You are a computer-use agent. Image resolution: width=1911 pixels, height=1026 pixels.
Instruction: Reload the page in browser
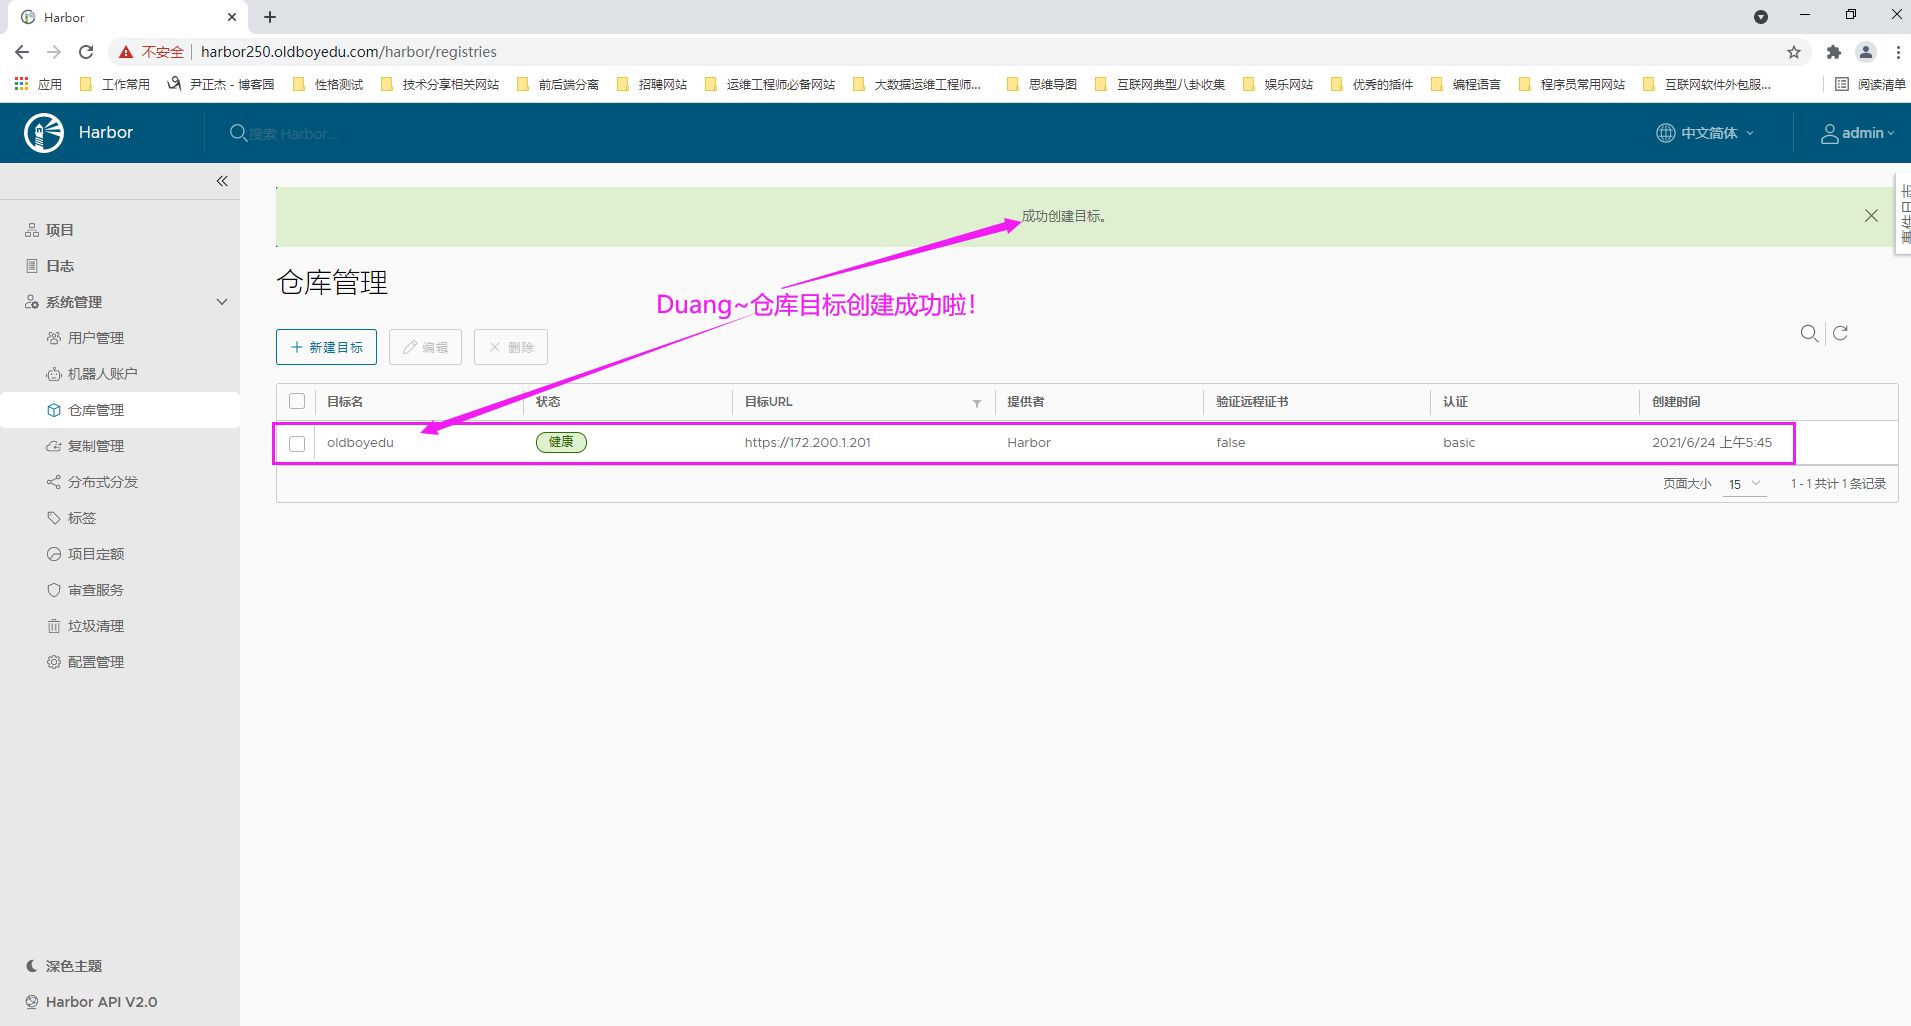pyautogui.click(x=86, y=52)
